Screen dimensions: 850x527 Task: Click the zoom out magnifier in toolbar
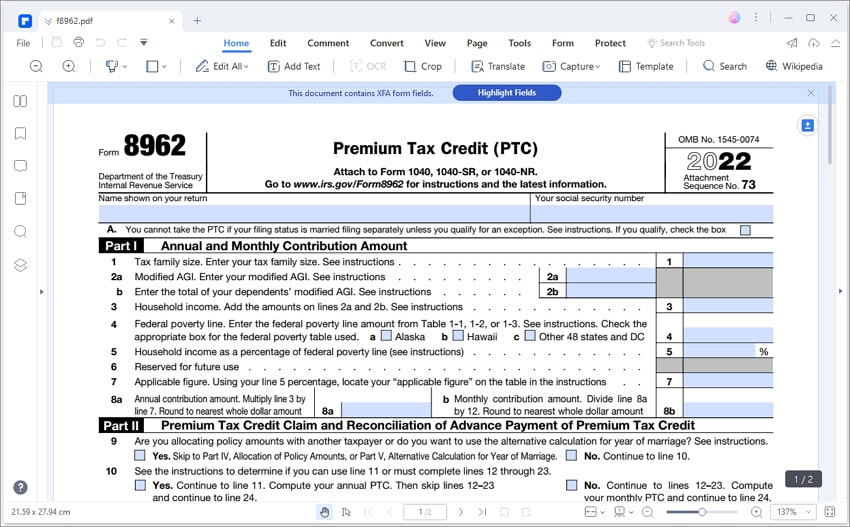click(x=36, y=66)
